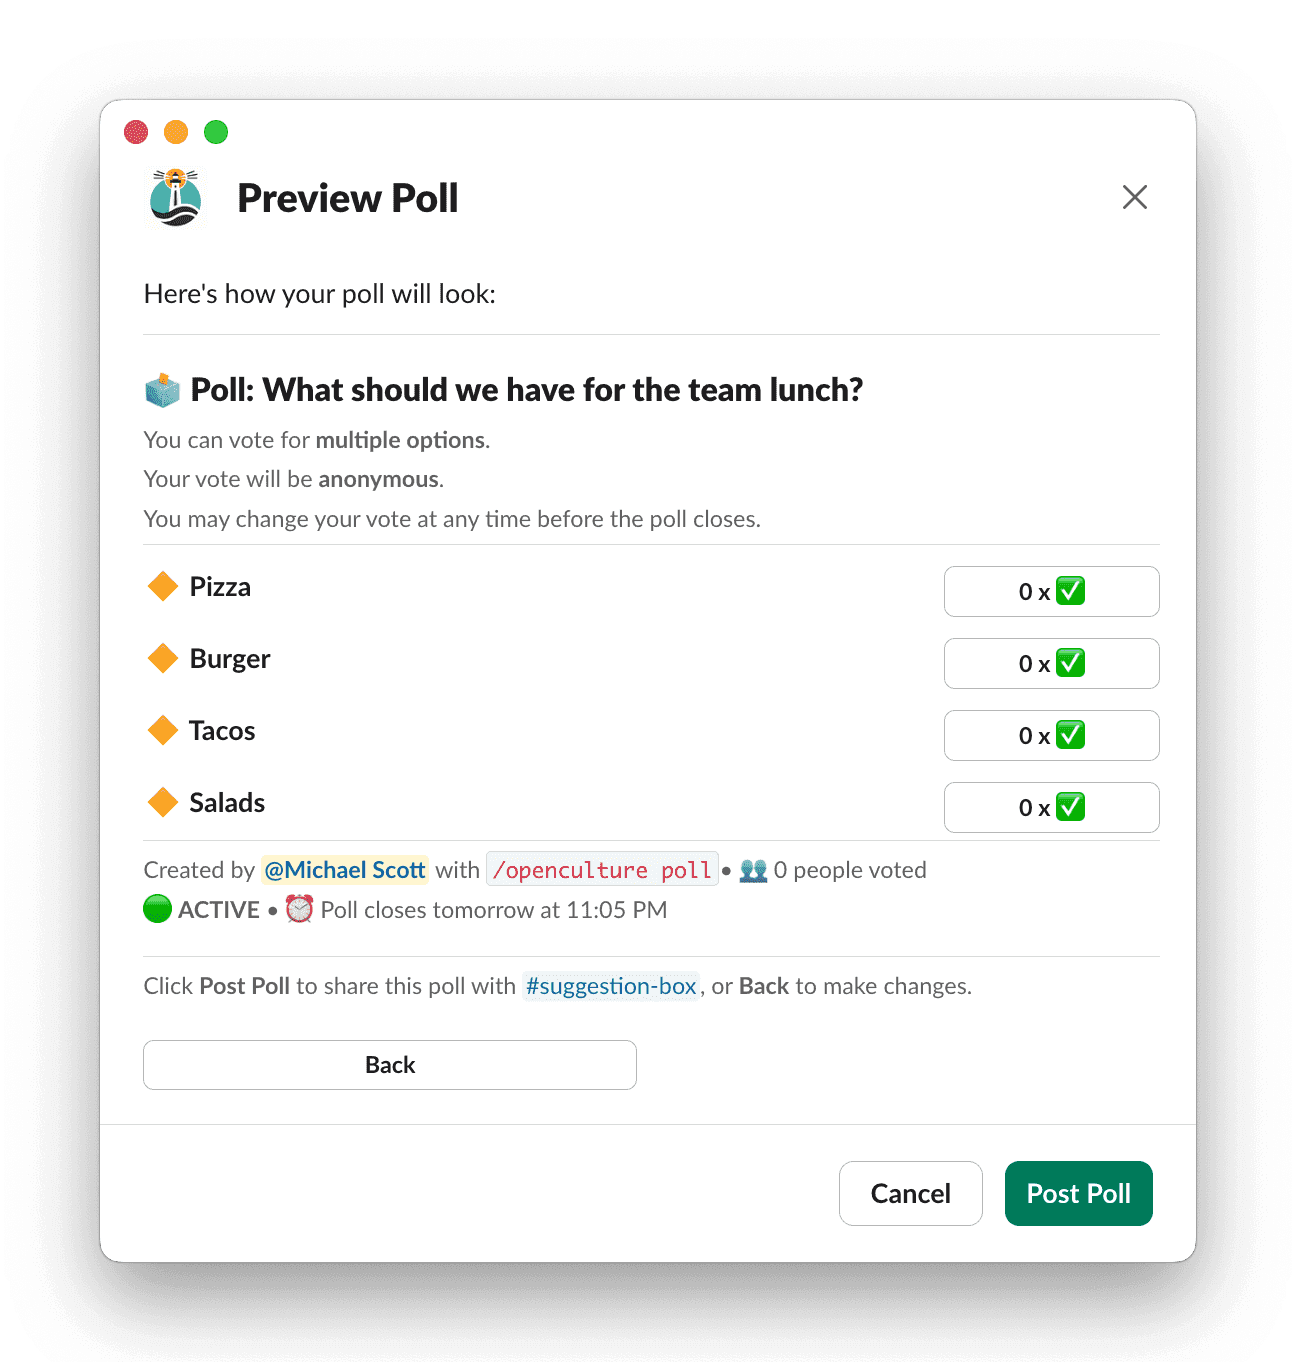Click the @Michael Scott mention

tap(344, 870)
